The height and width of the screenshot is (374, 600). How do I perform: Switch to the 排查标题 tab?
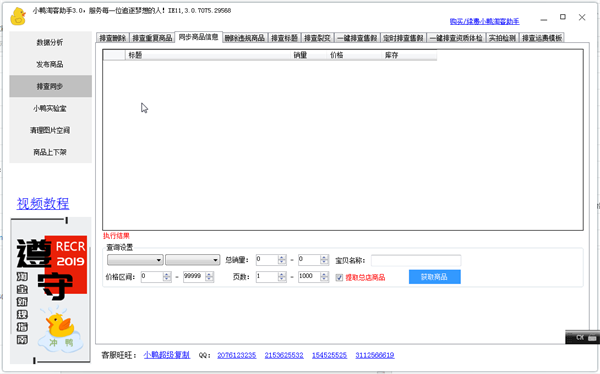pos(284,38)
